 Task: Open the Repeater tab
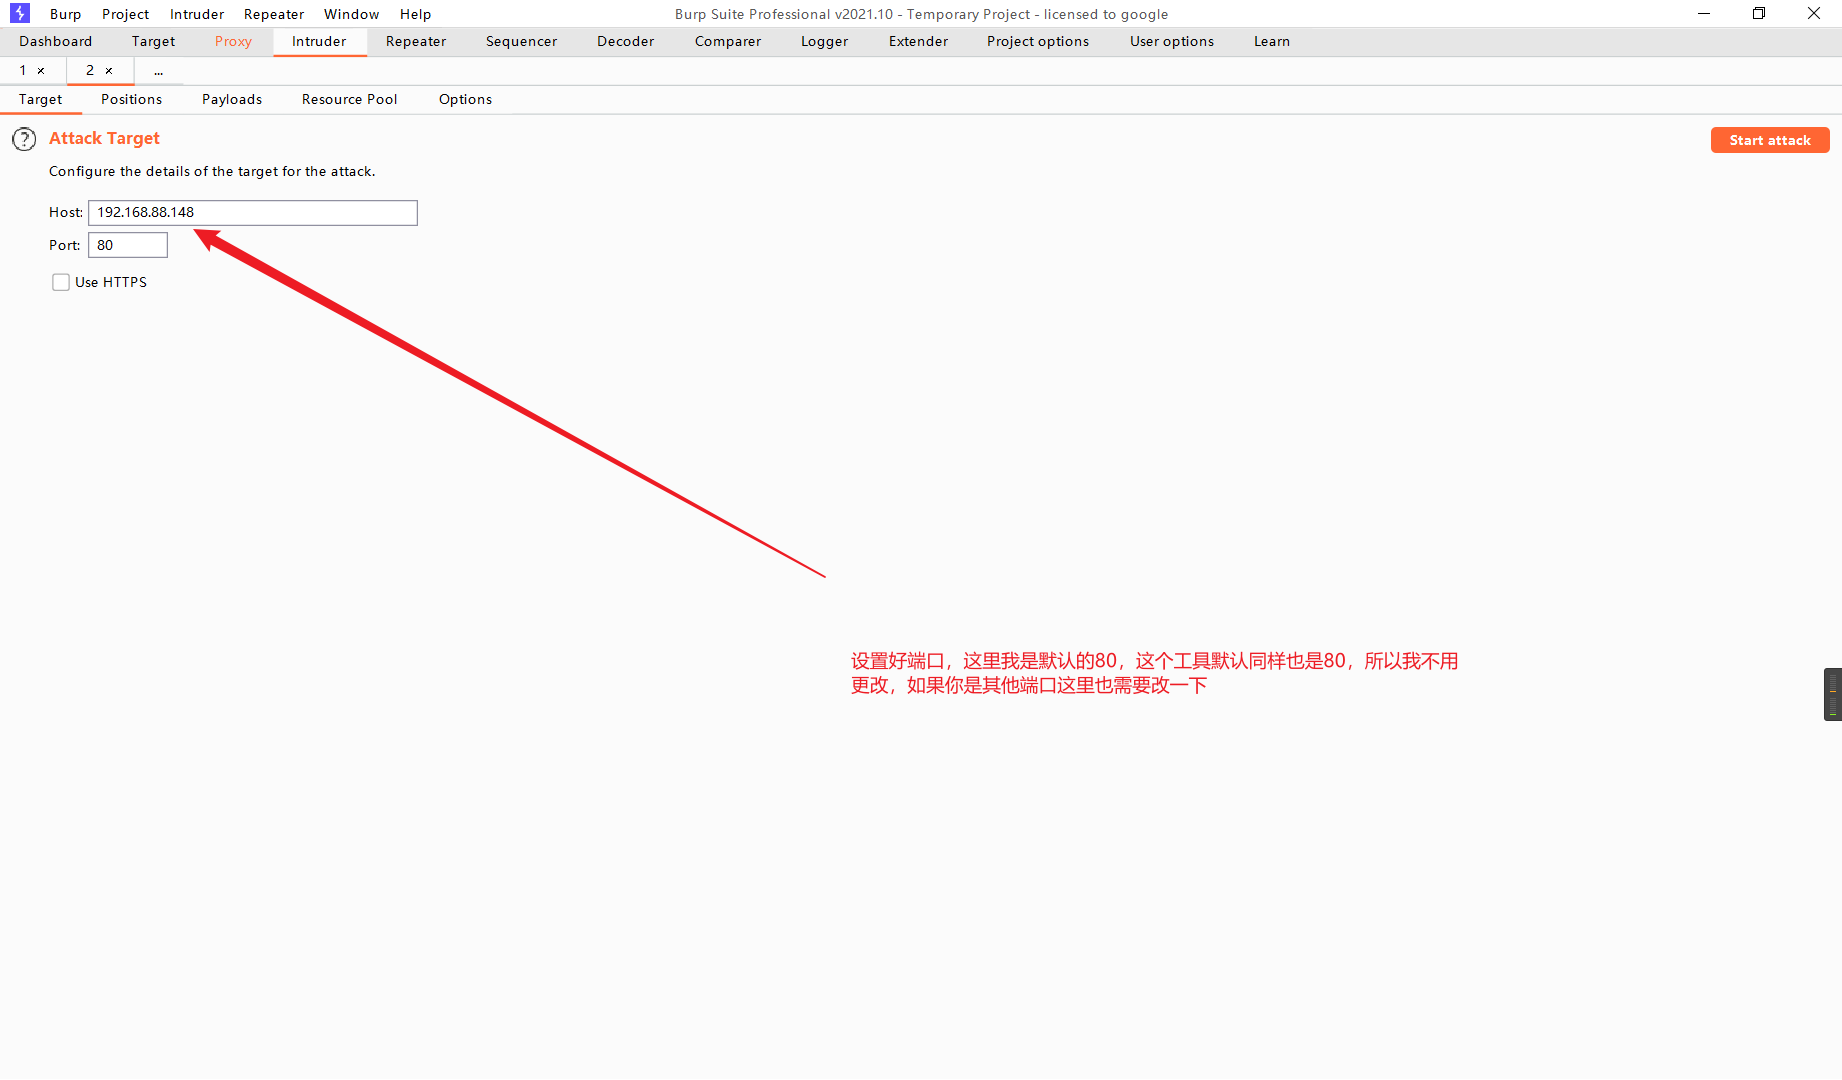tap(415, 41)
